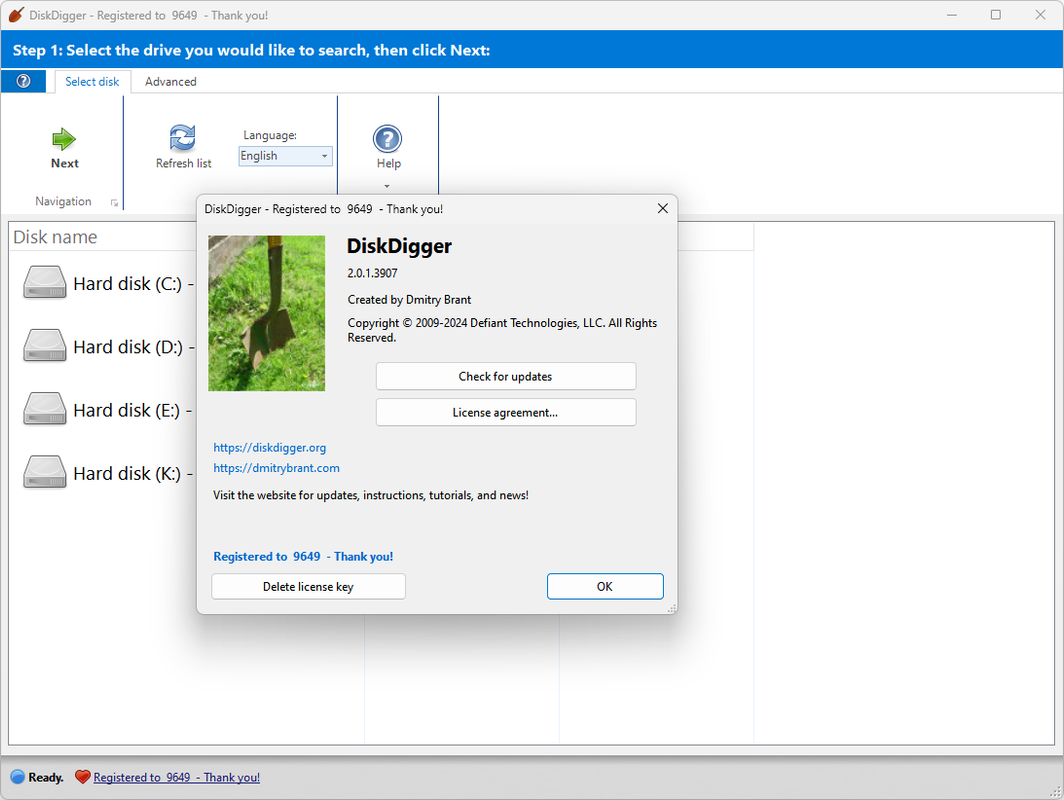Screen dimensions: 1064x800
Task: Select the Hard disk (C:) drive icon
Action: click(x=45, y=282)
